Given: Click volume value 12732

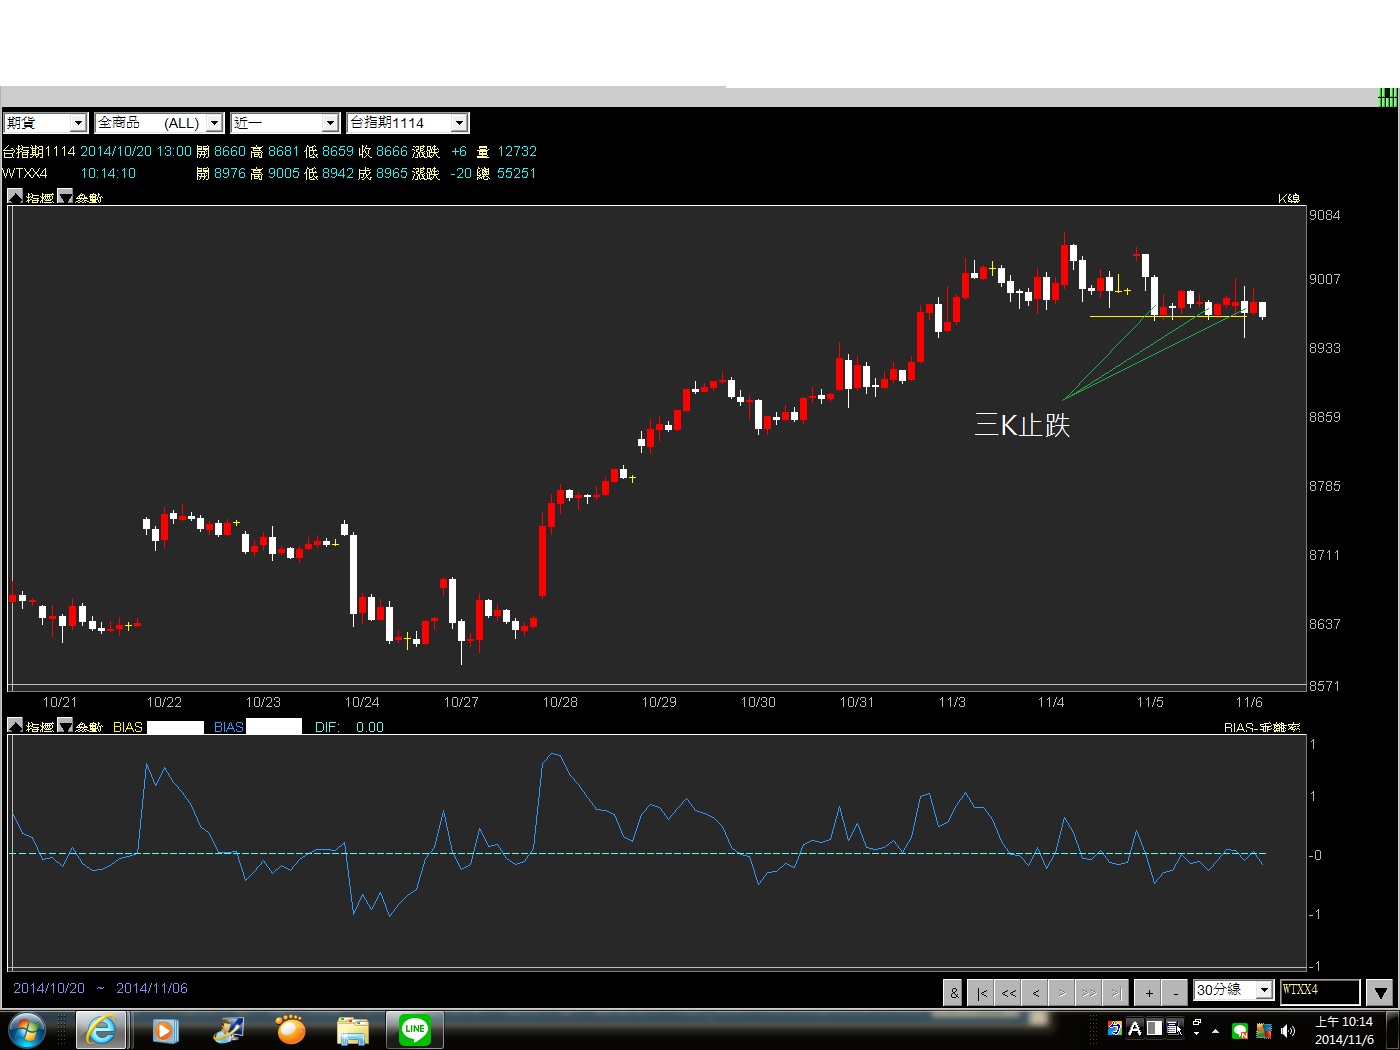Looking at the screenshot, I should 517,151.
